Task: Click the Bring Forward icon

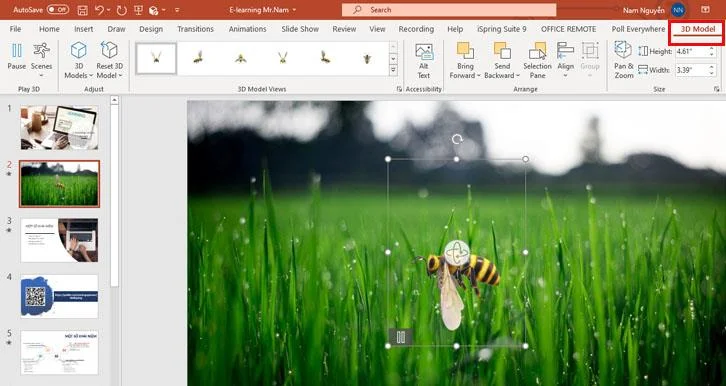Action: tap(465, 50)
